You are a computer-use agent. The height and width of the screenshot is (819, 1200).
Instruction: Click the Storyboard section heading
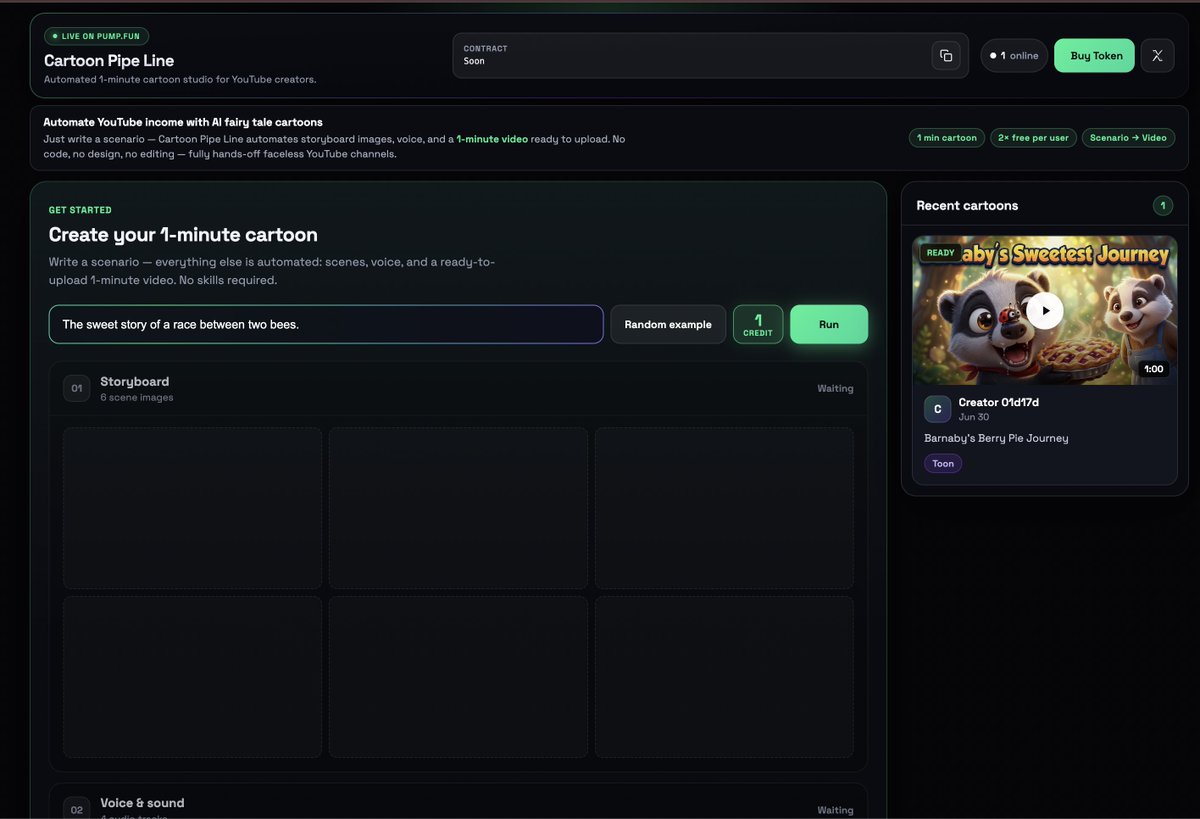point(135,382)
